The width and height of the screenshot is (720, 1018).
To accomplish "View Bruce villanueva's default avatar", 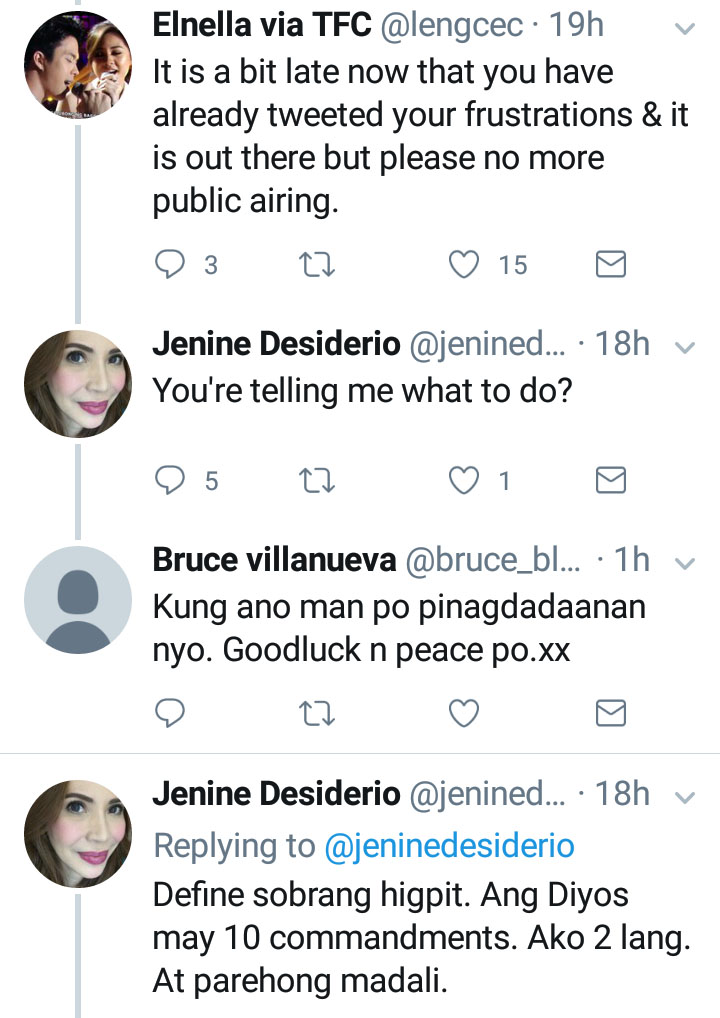I will pos(78,601).
